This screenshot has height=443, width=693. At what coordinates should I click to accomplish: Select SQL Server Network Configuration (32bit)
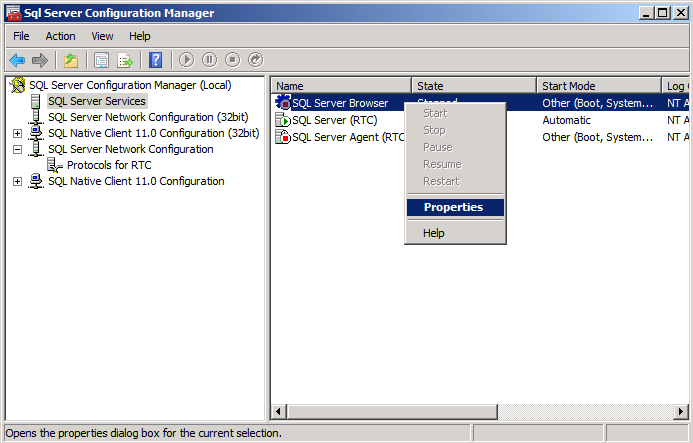click(x=148, y=117)
